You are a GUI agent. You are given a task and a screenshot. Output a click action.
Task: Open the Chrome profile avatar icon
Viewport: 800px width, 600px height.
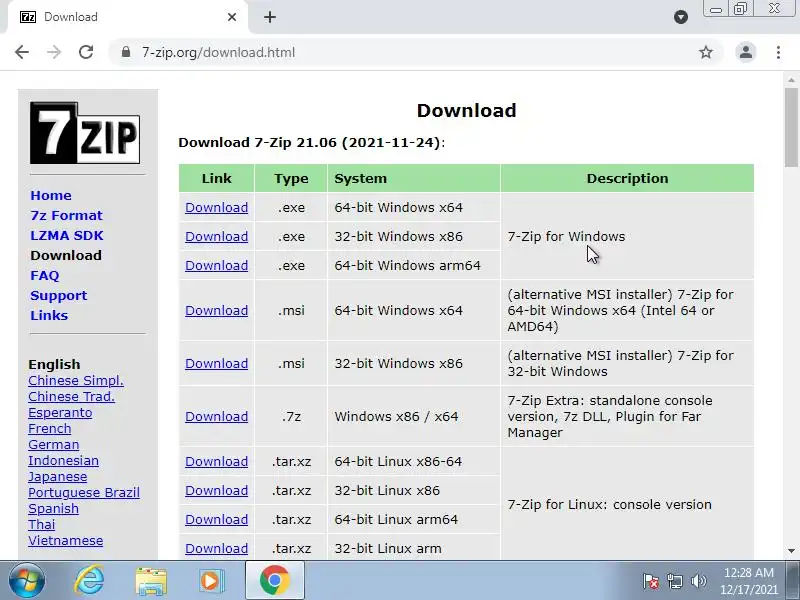point(745,52)
